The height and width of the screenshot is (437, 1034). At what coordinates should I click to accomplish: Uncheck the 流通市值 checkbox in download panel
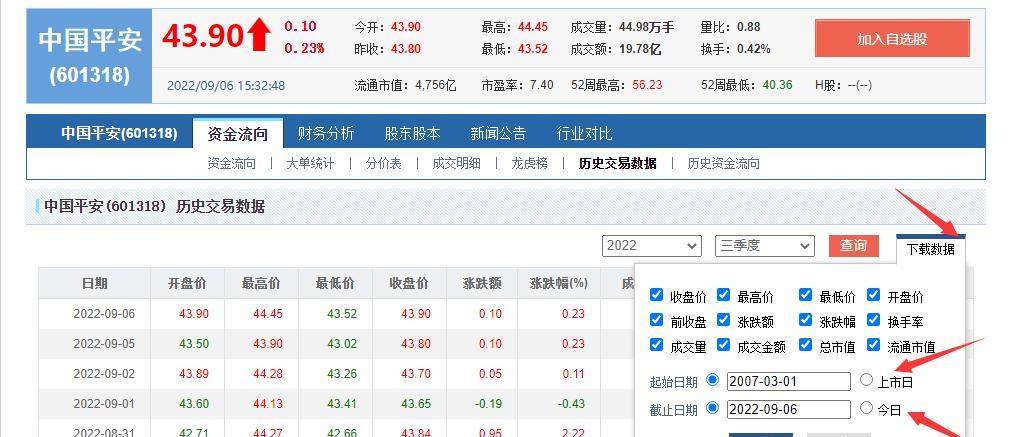coord(874,345)
